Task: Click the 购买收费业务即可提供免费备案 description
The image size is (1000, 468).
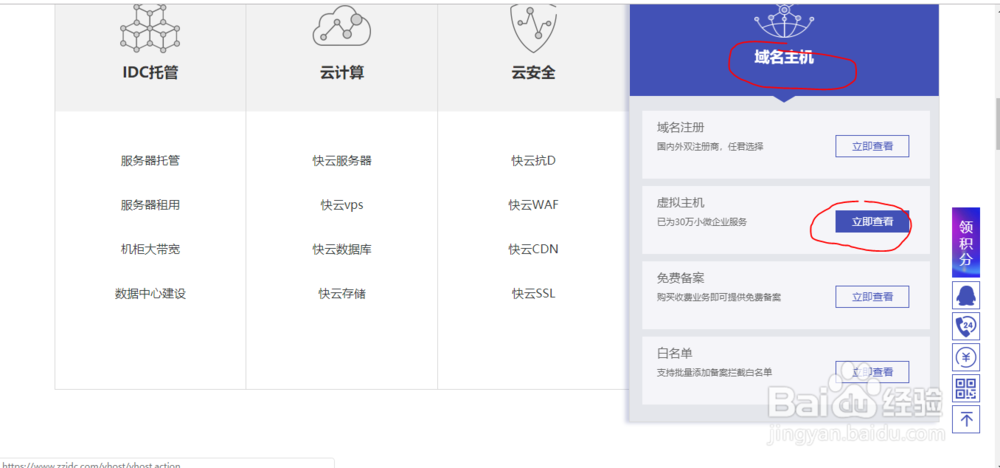Action: coord(719,297)
